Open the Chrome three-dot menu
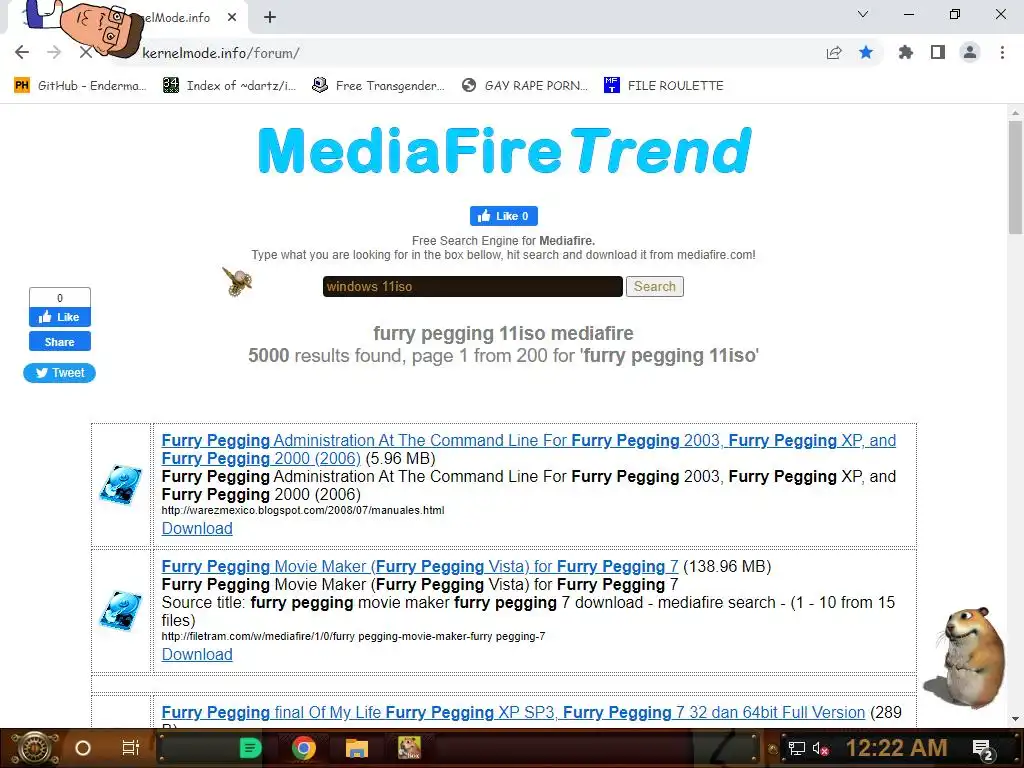This screenshot has width=1024, height=768. point(1002,52)
